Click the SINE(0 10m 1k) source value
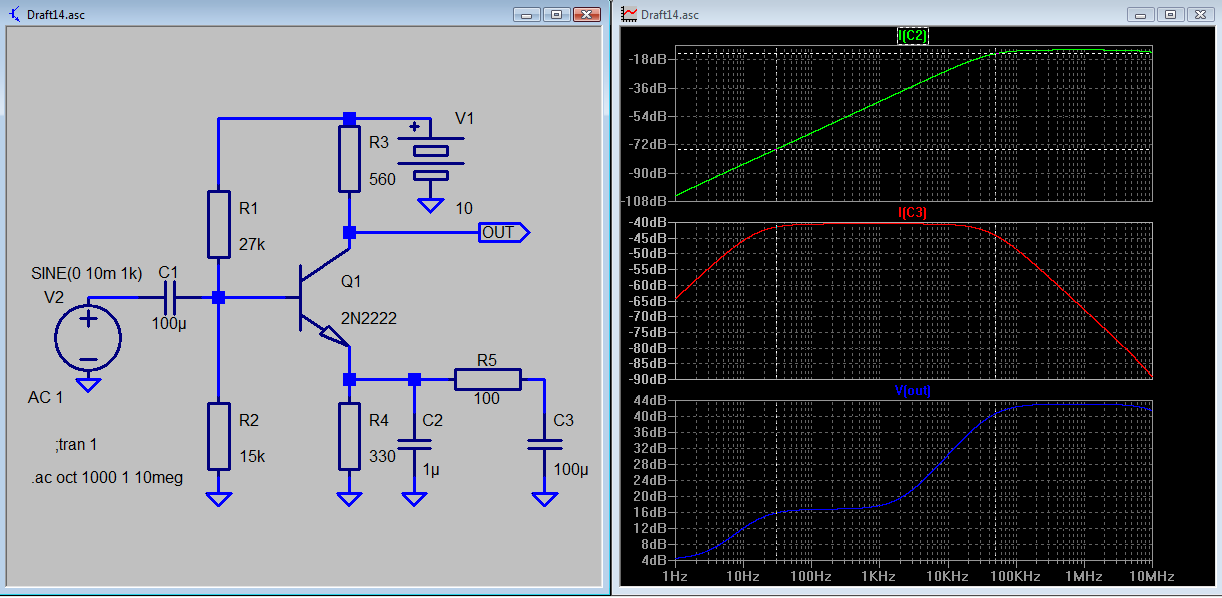 87,273
